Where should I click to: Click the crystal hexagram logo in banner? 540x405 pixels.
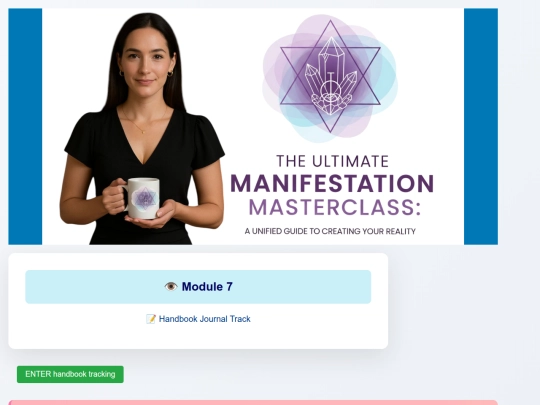330,77
